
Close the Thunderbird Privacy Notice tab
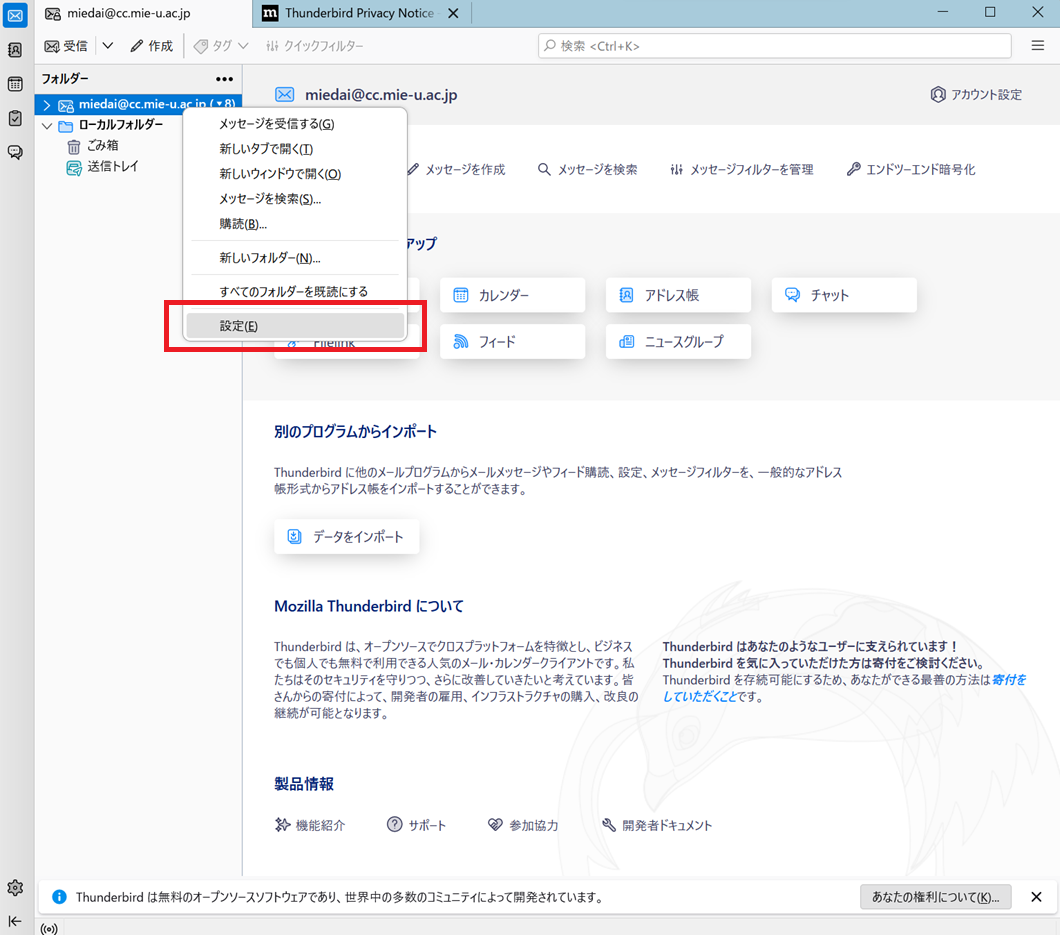coord(454,14)
